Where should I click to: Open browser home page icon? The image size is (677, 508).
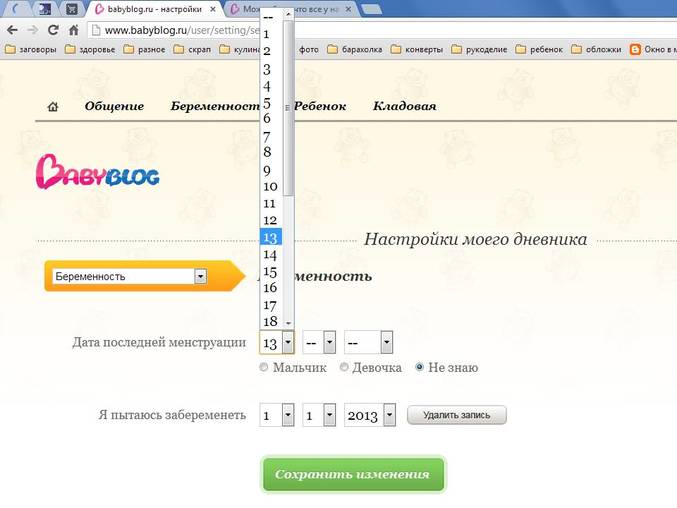coord(74,30)
